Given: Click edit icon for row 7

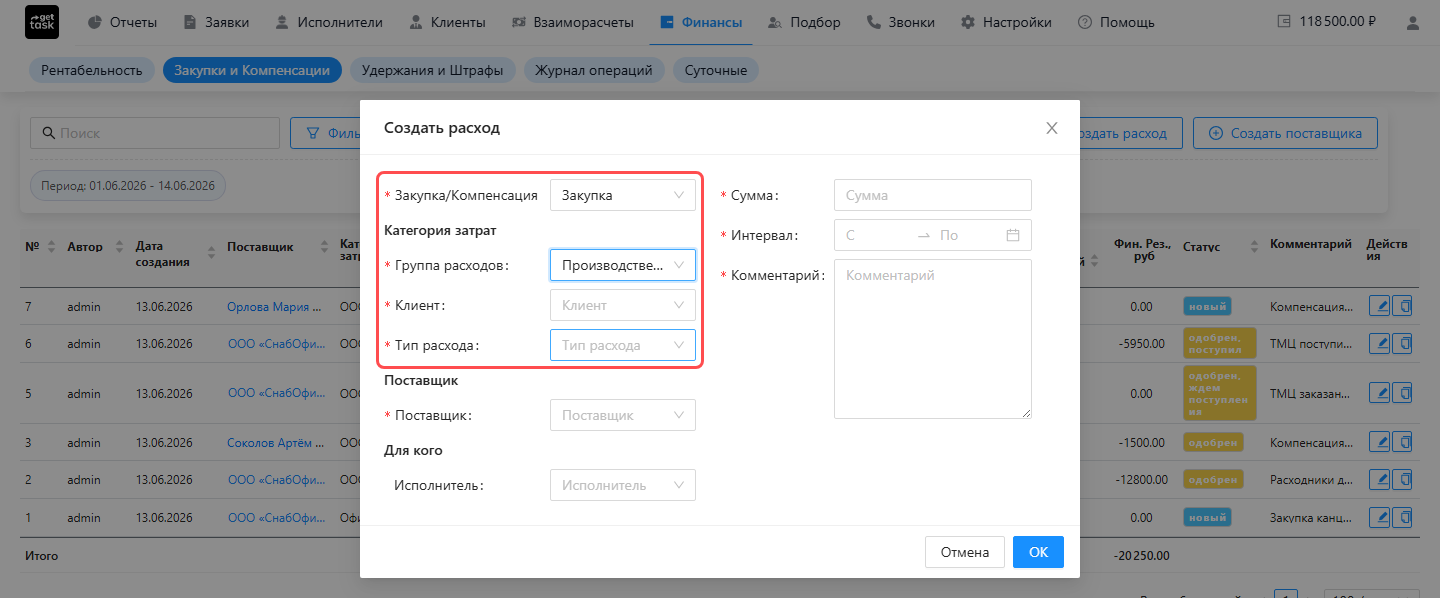Looking at the screenshot, I should click(1380, 307).
